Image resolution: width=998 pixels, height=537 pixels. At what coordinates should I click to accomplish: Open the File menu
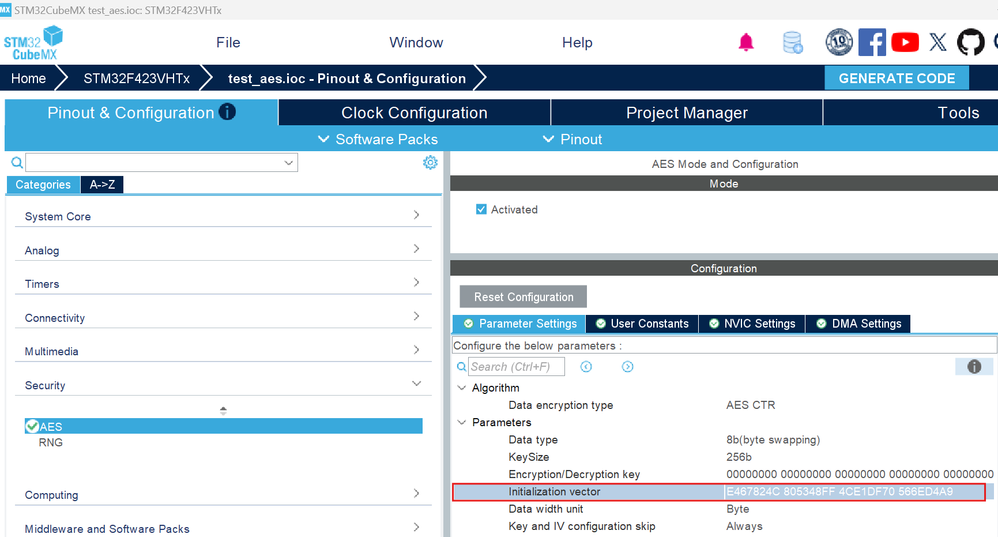[228, 43]
